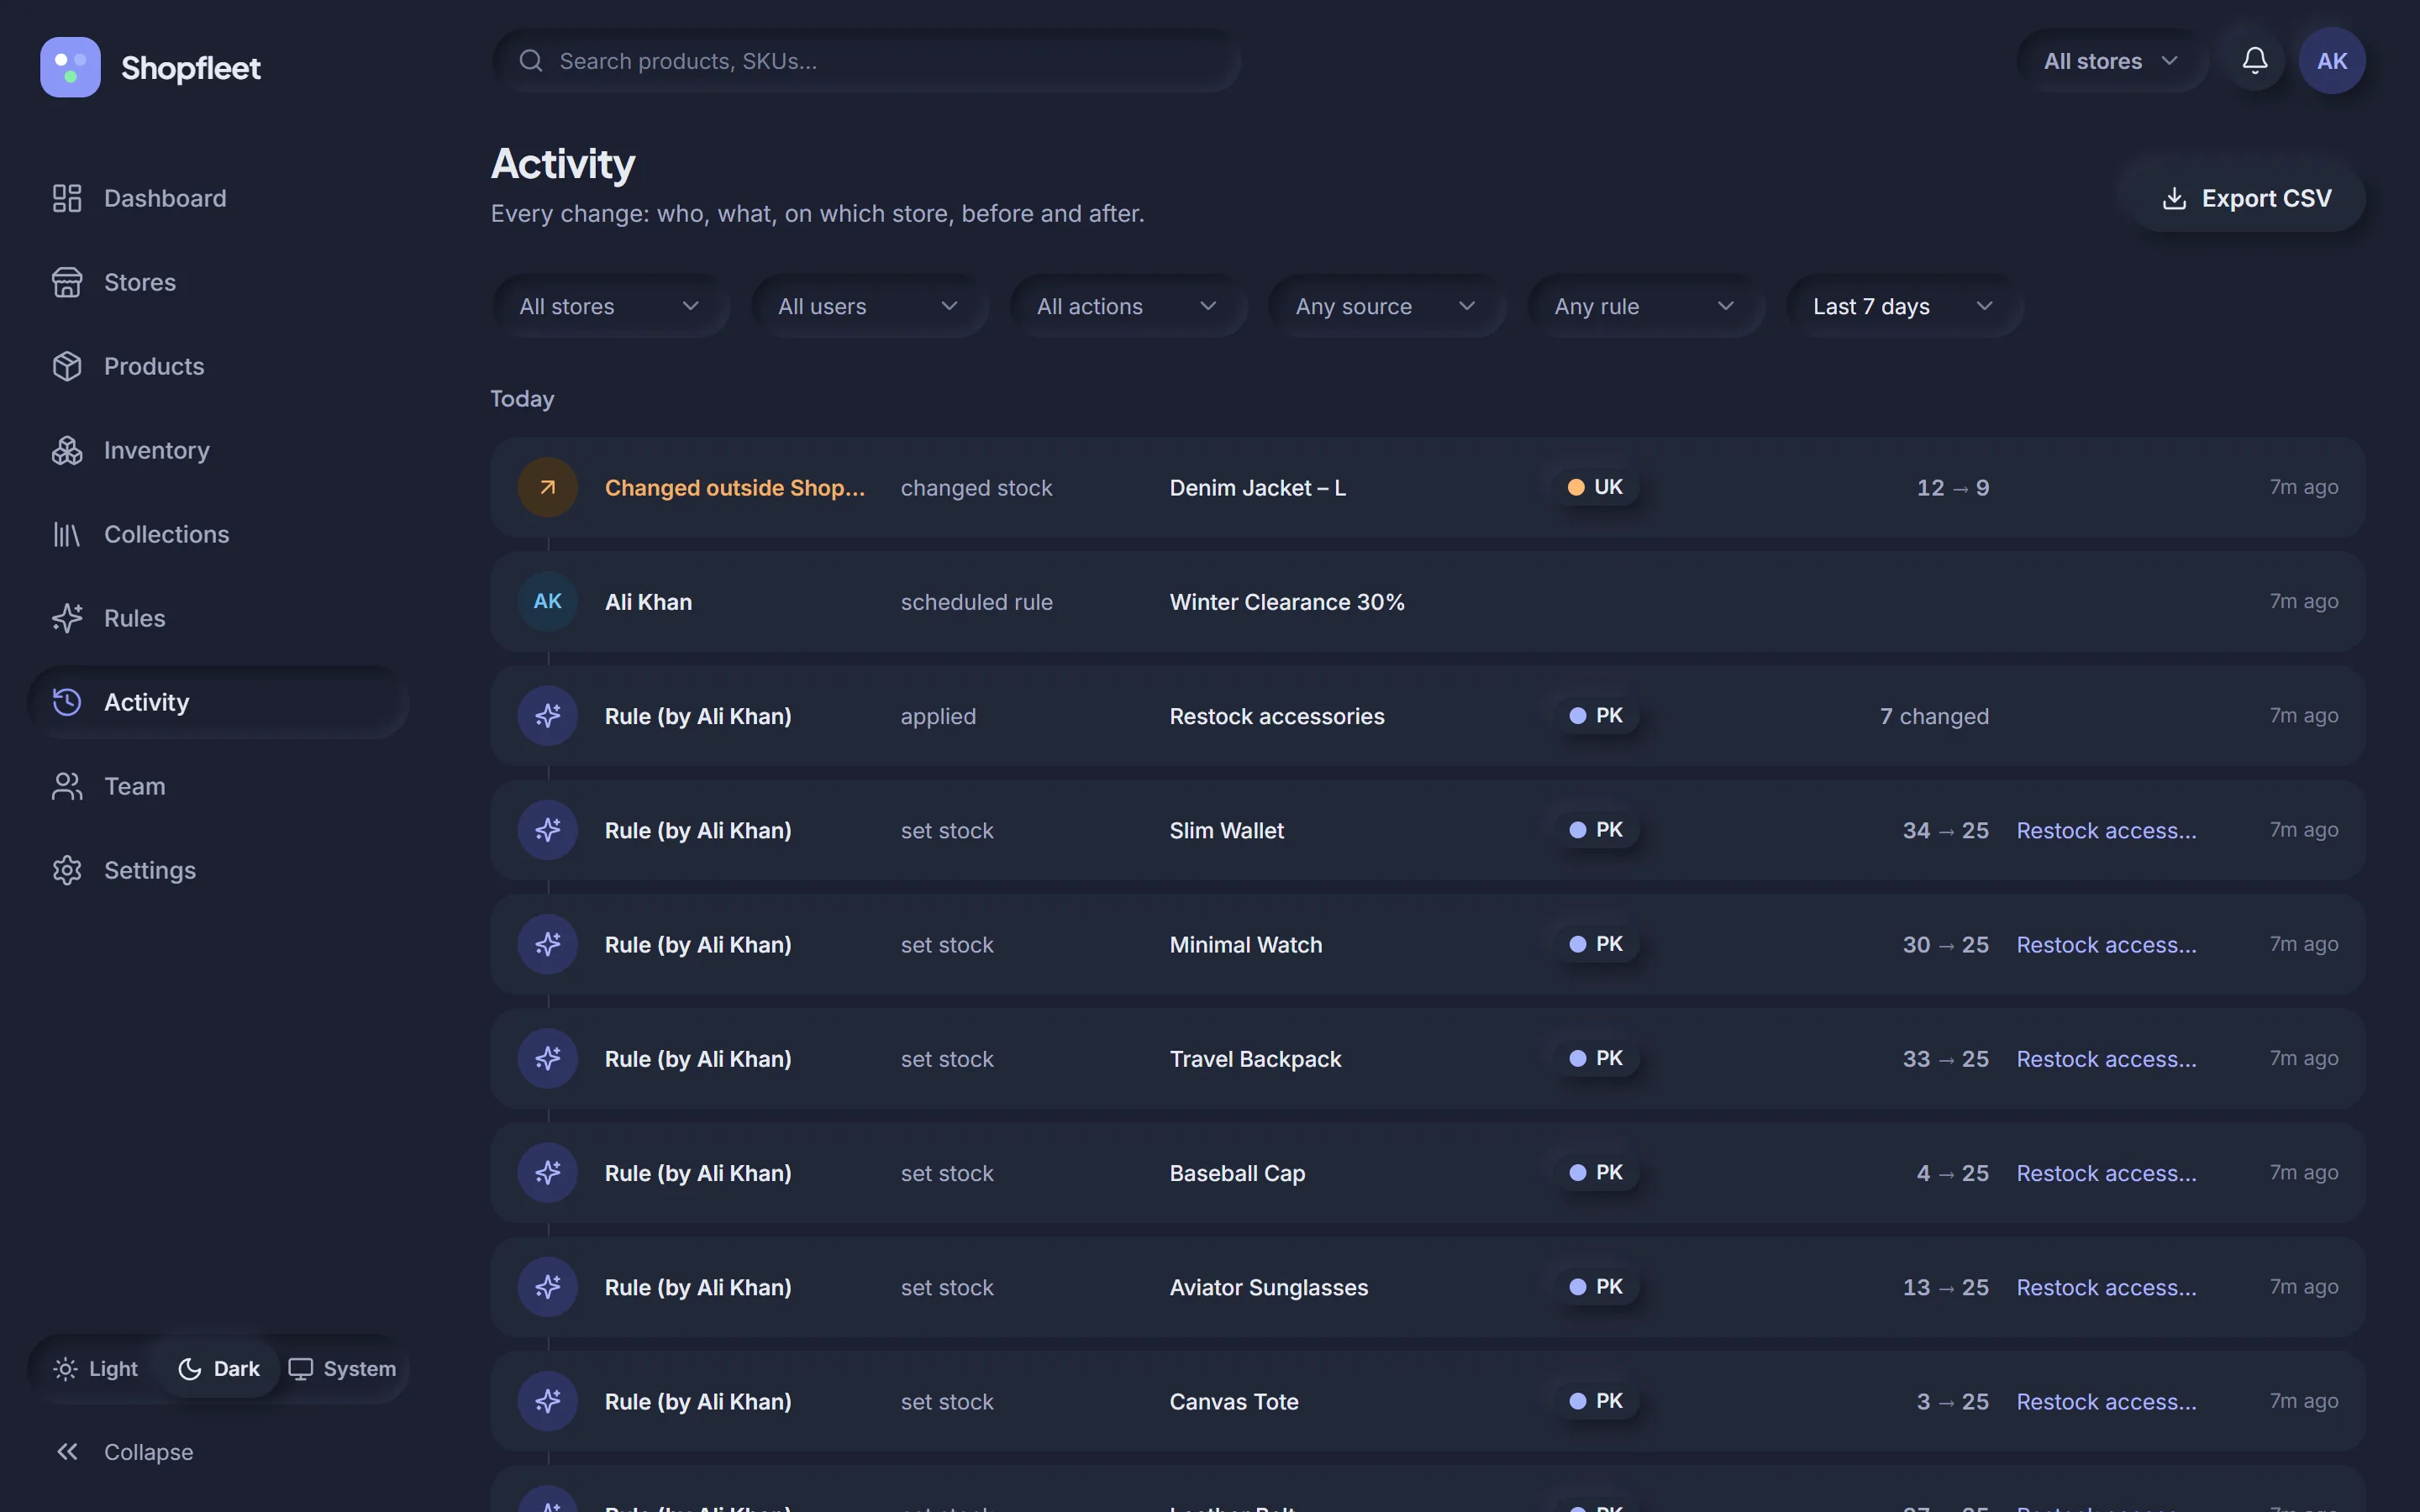The width and height of the screenshot is (2420, 1512).
Task: Open the Rules sparkle icon
Action: pyautogui.click(x=67, y=618)
